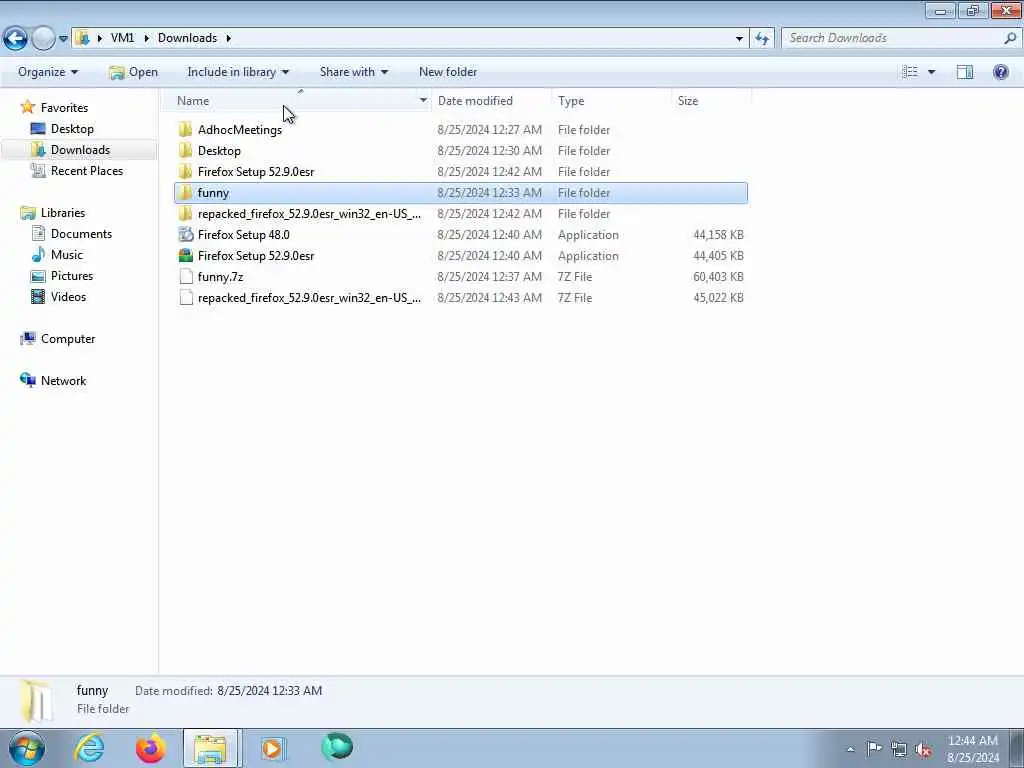Click the muted volume tray icon
The width and height of the screenshot is (1024, 768).
pos(923,749)
